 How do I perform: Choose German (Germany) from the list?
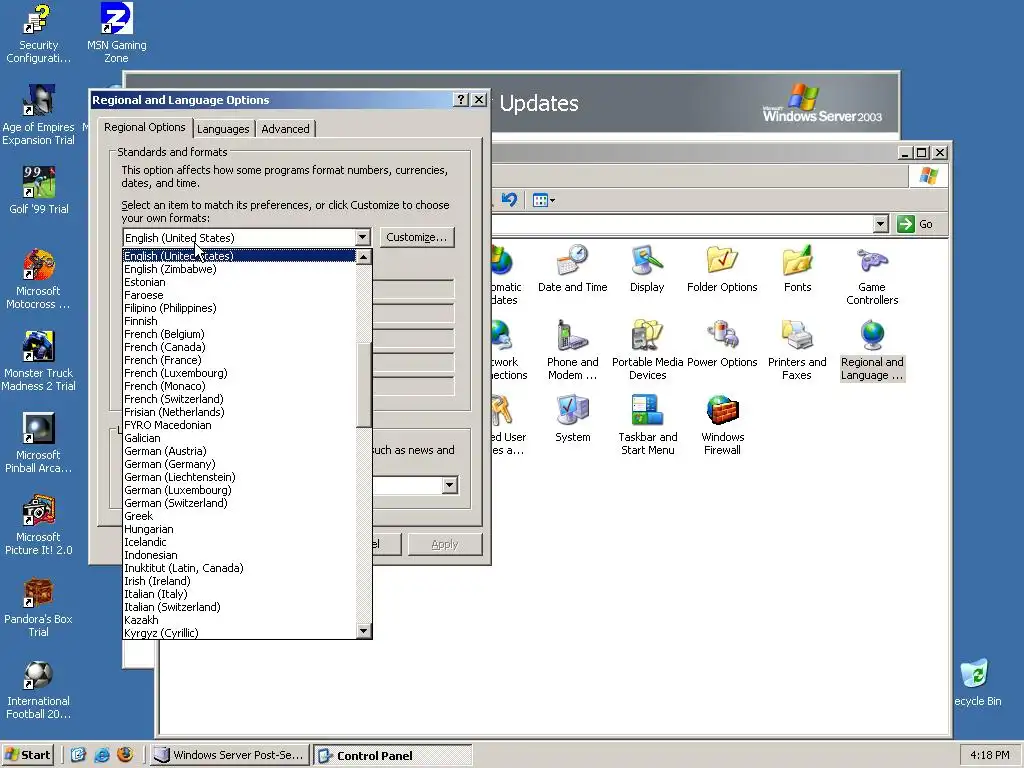[x=239, y=464]
